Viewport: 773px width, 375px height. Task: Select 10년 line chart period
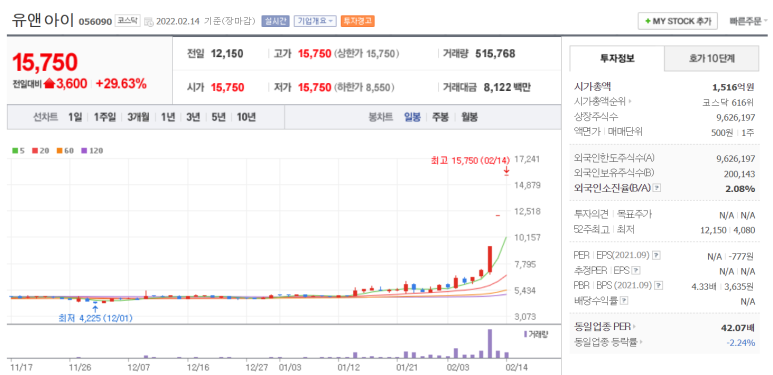[x=246, y=117]
